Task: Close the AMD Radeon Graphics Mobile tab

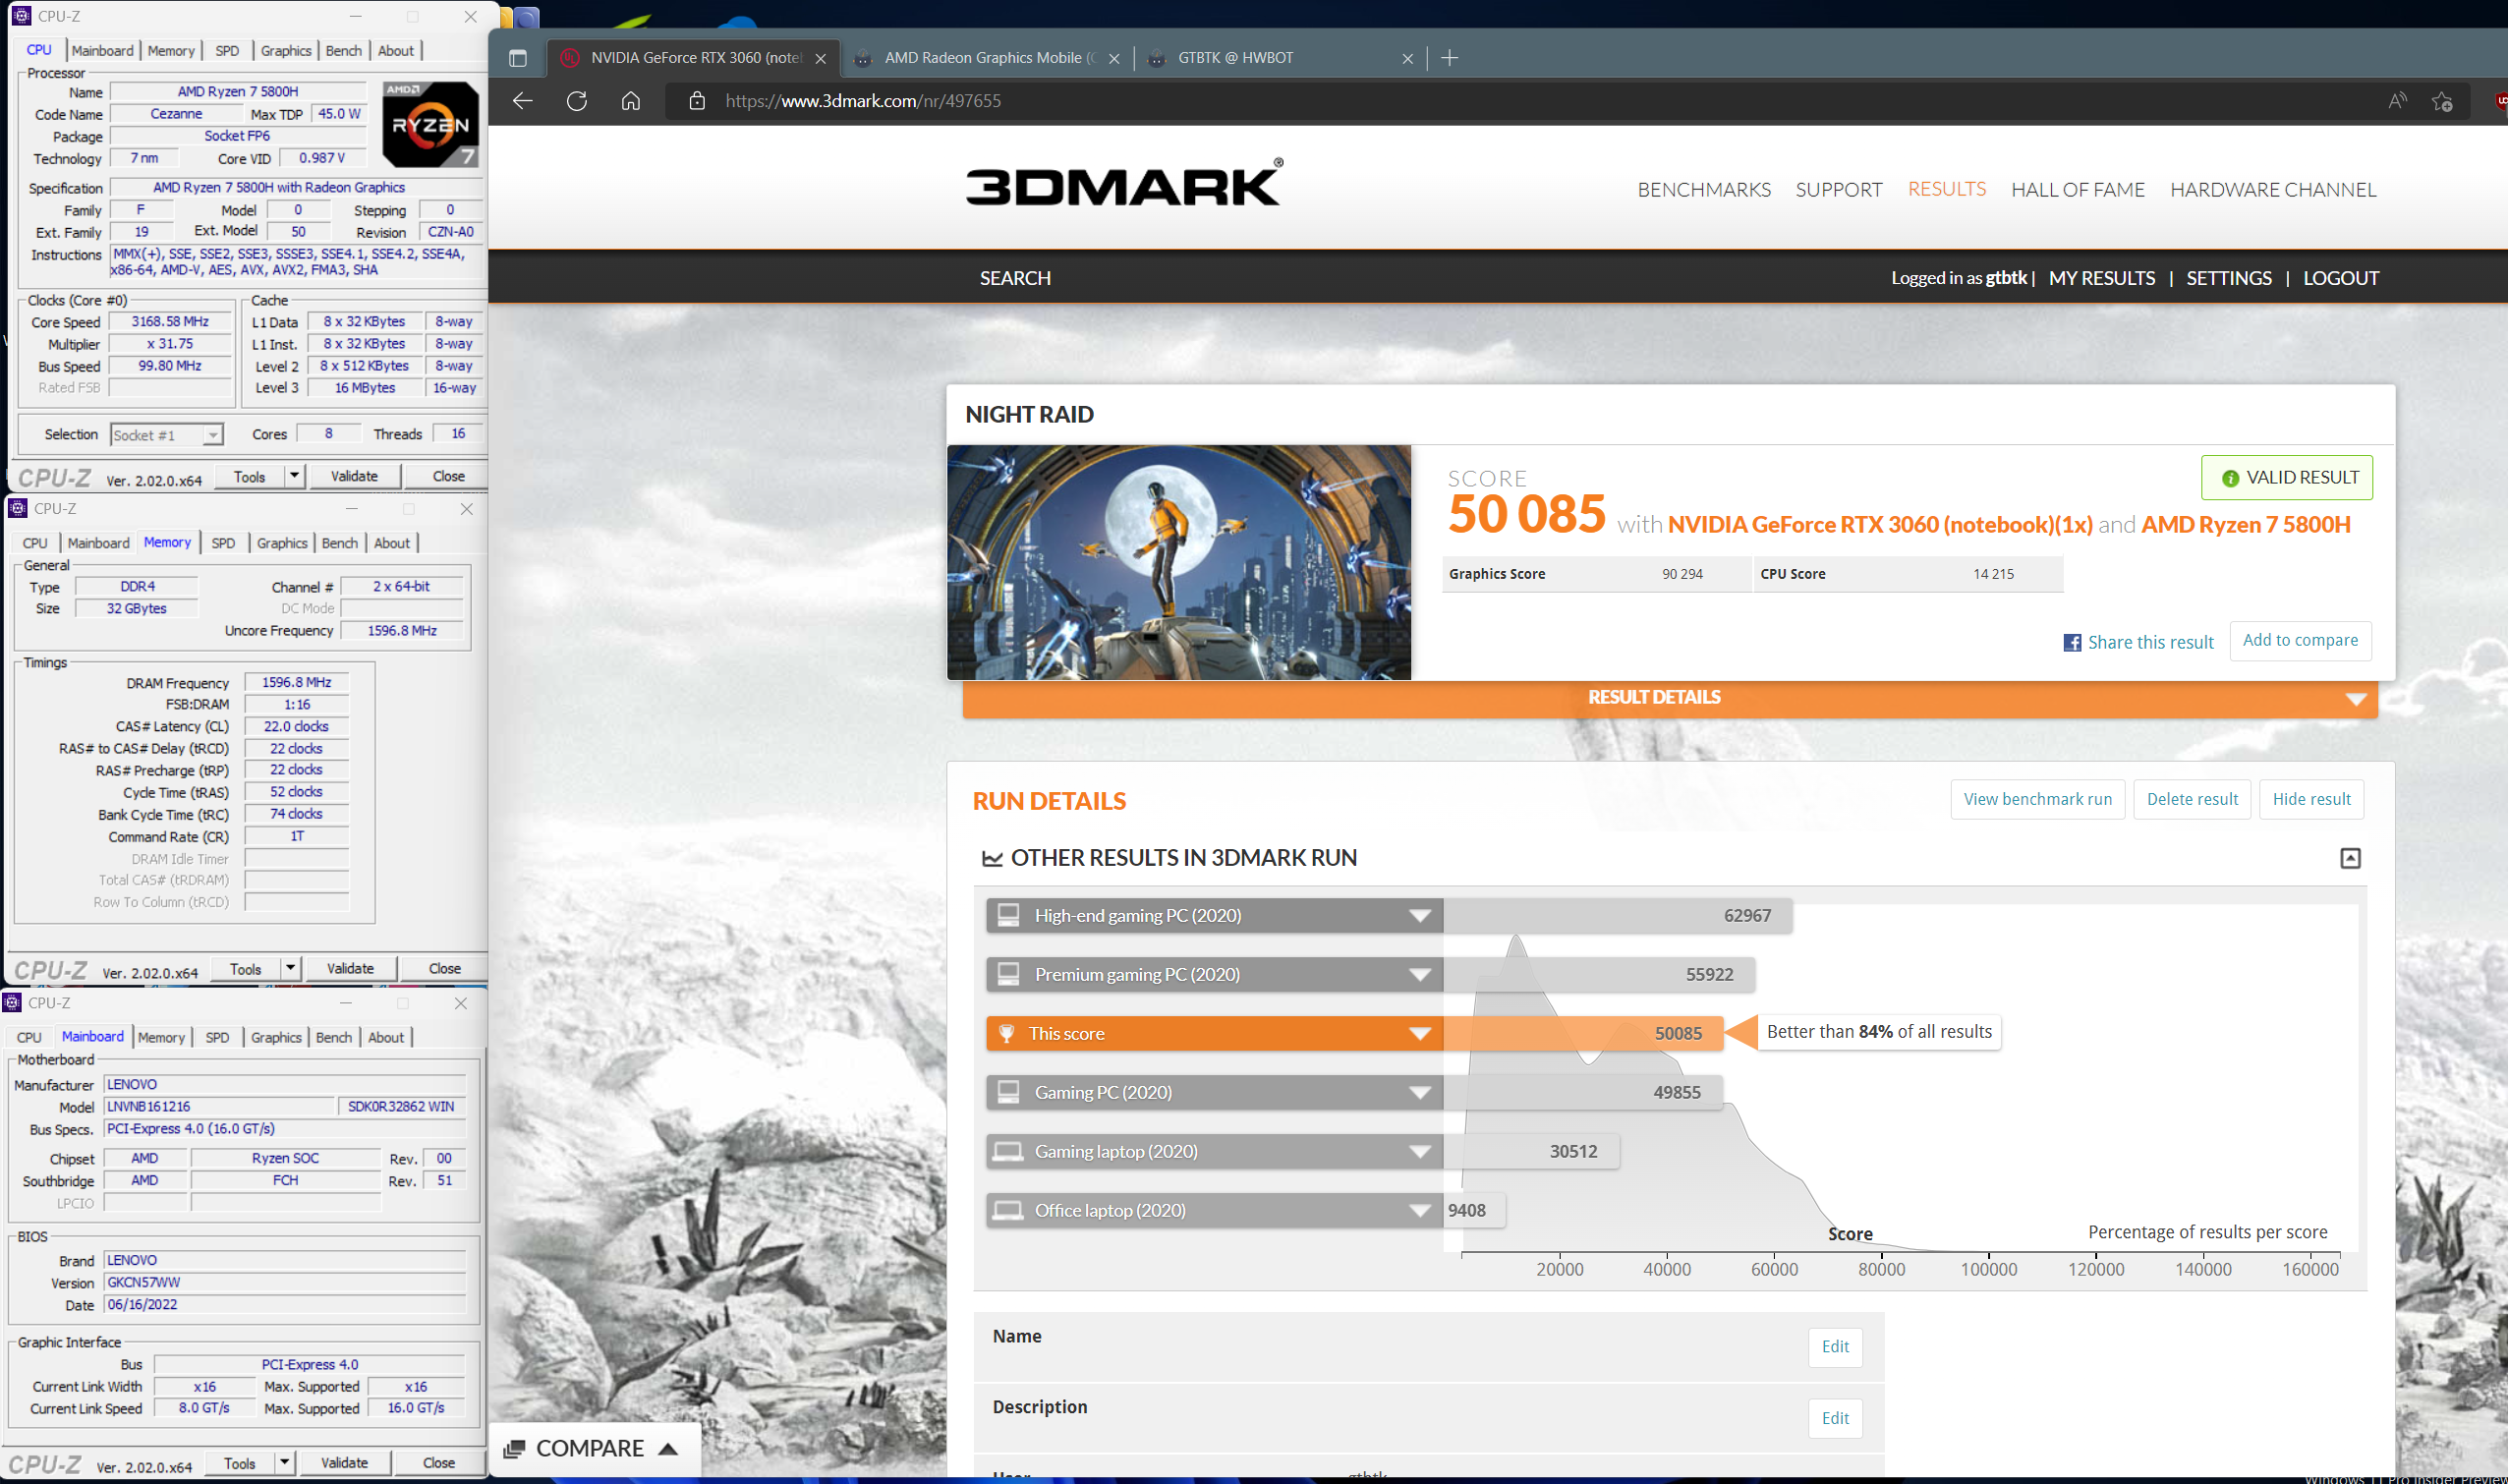Action: tap(1114, 58)
